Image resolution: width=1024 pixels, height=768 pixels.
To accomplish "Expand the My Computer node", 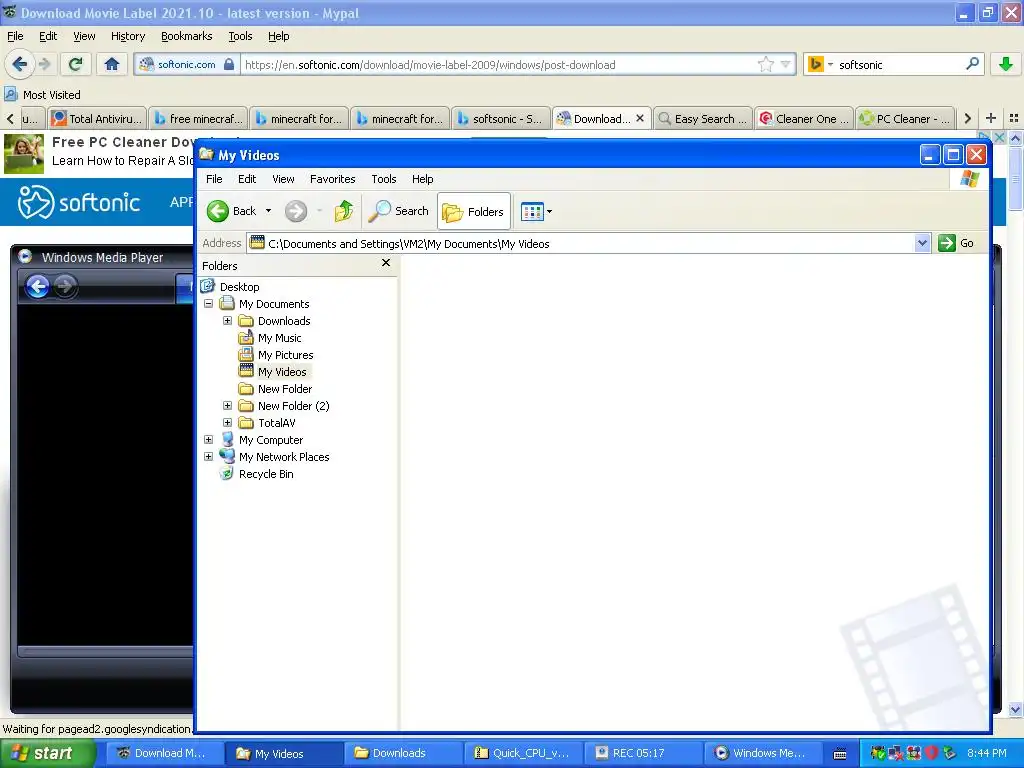I will pos(208,440).
